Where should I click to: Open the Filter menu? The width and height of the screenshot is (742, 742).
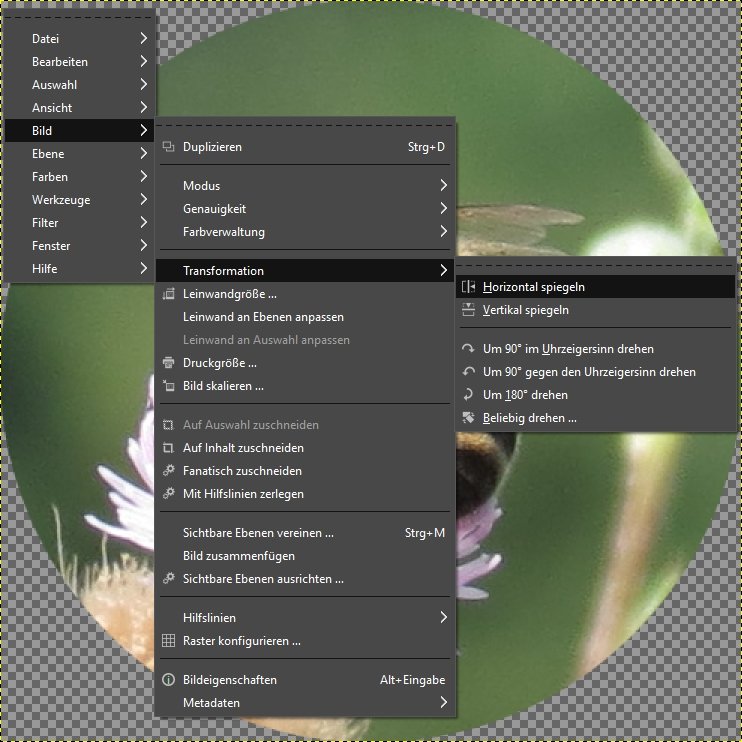(45, 223)
